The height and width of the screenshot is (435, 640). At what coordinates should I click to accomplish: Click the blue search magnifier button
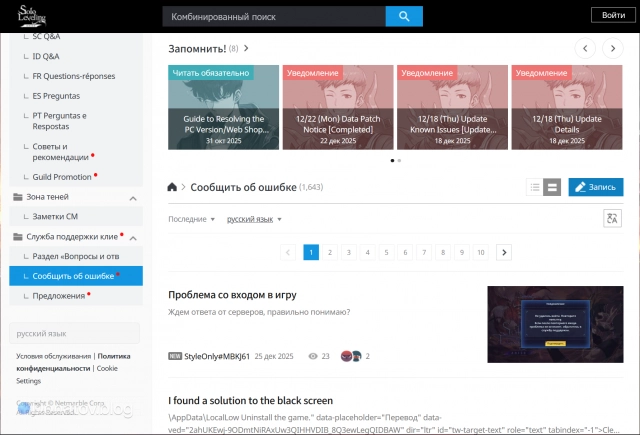(x=404, y=17)
